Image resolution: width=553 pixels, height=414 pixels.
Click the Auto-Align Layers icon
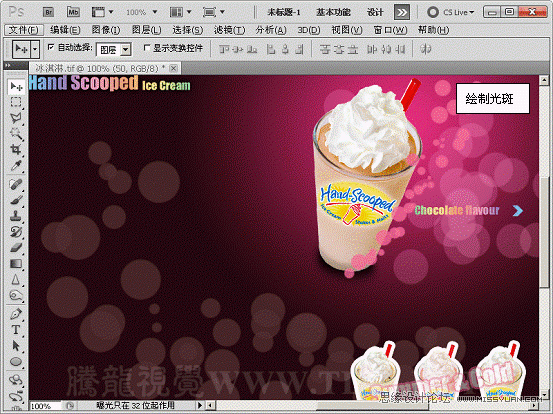pos(426,49)
